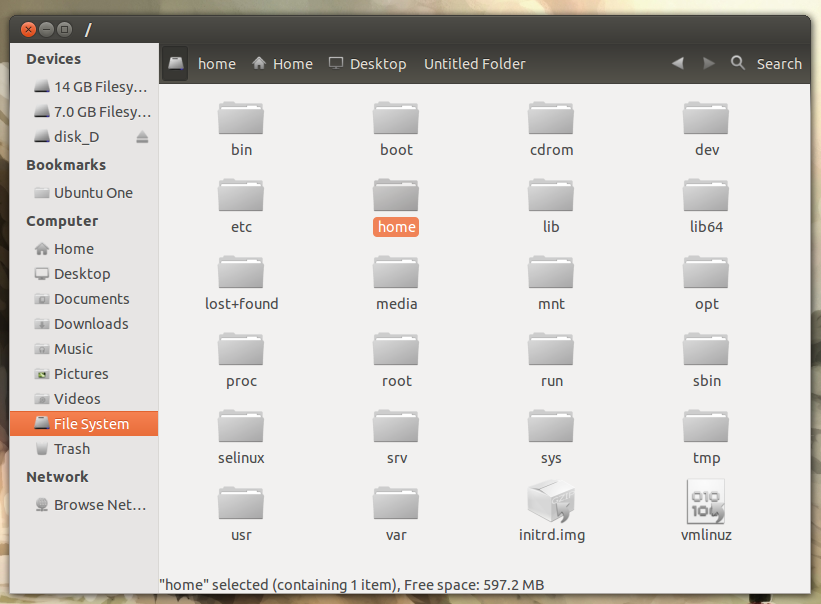Click the eject icon next to disk_D
821x604 pixels.
[142, 137]
